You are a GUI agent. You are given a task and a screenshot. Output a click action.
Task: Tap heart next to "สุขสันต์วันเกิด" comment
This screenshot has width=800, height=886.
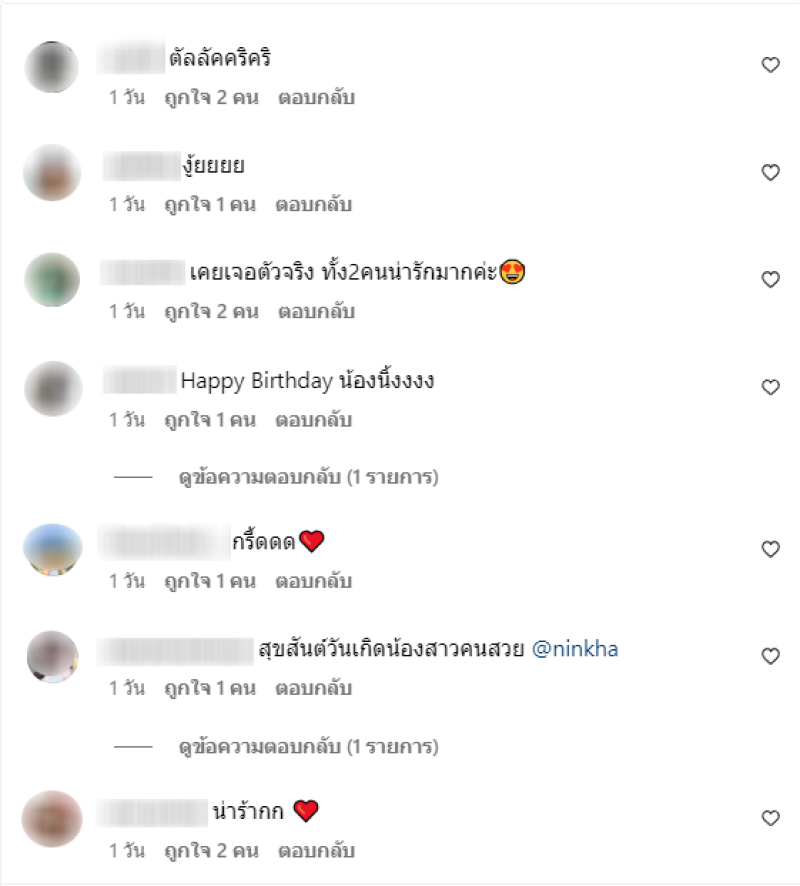pyautogui.click(x=771, y=656)
